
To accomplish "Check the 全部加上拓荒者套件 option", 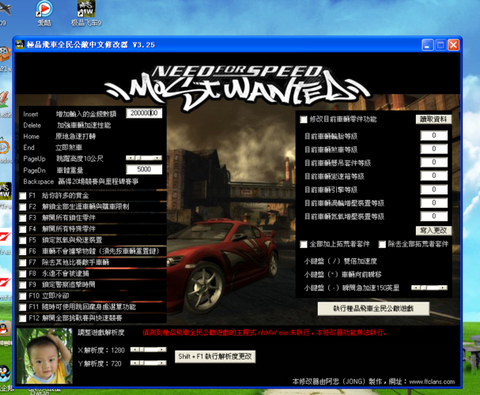I will (x=303, y=244).
